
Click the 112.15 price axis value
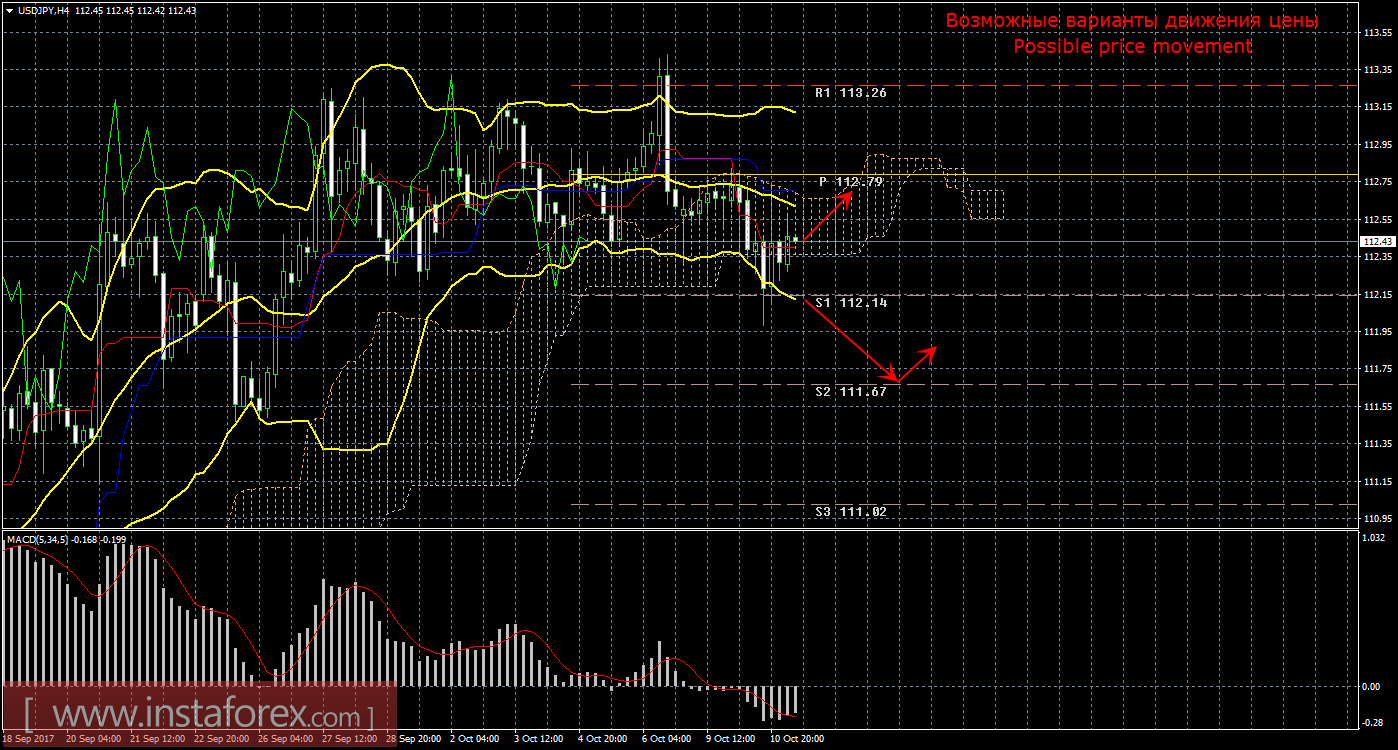point(1377,294)
